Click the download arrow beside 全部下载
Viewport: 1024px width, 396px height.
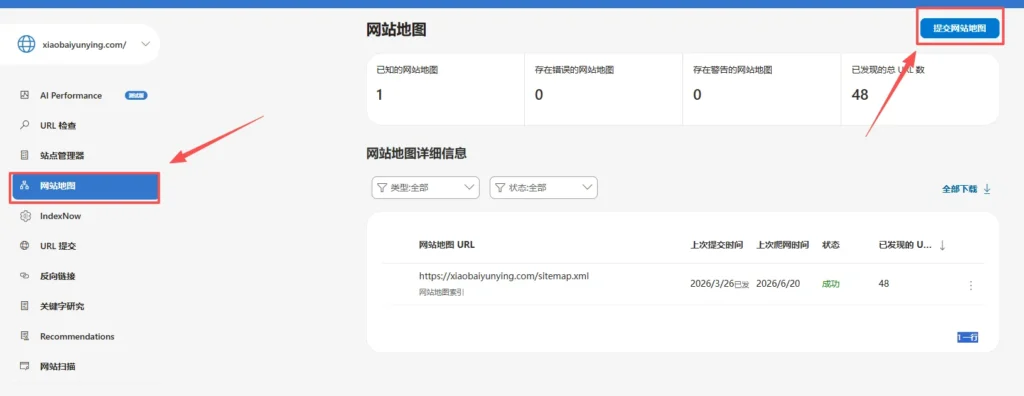[x=987, y=188]
